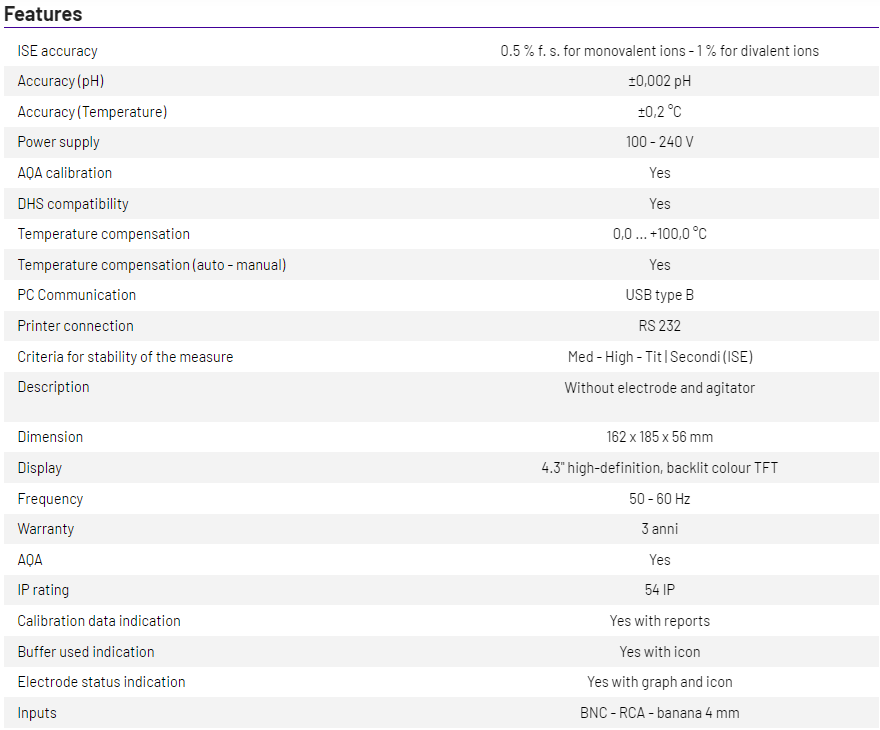Click the 3 anni warranty value
Image resolution: width=880 pixels, height=730 pixels.
click(659, 529)
